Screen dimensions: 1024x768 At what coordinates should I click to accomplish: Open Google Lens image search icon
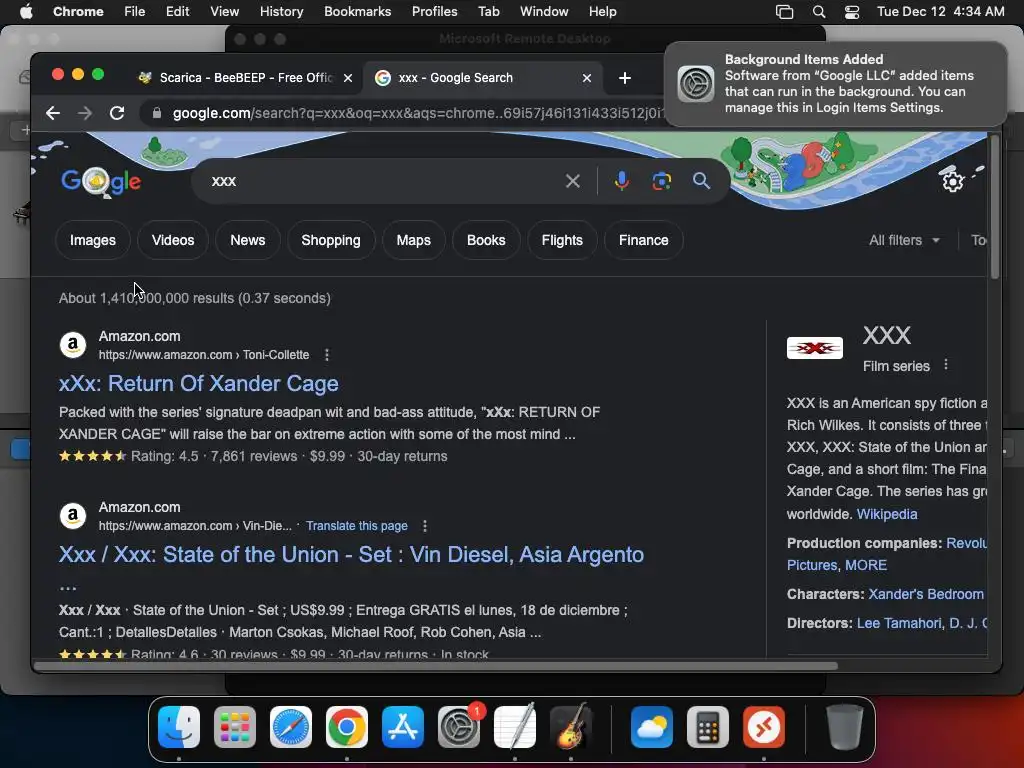662,181
